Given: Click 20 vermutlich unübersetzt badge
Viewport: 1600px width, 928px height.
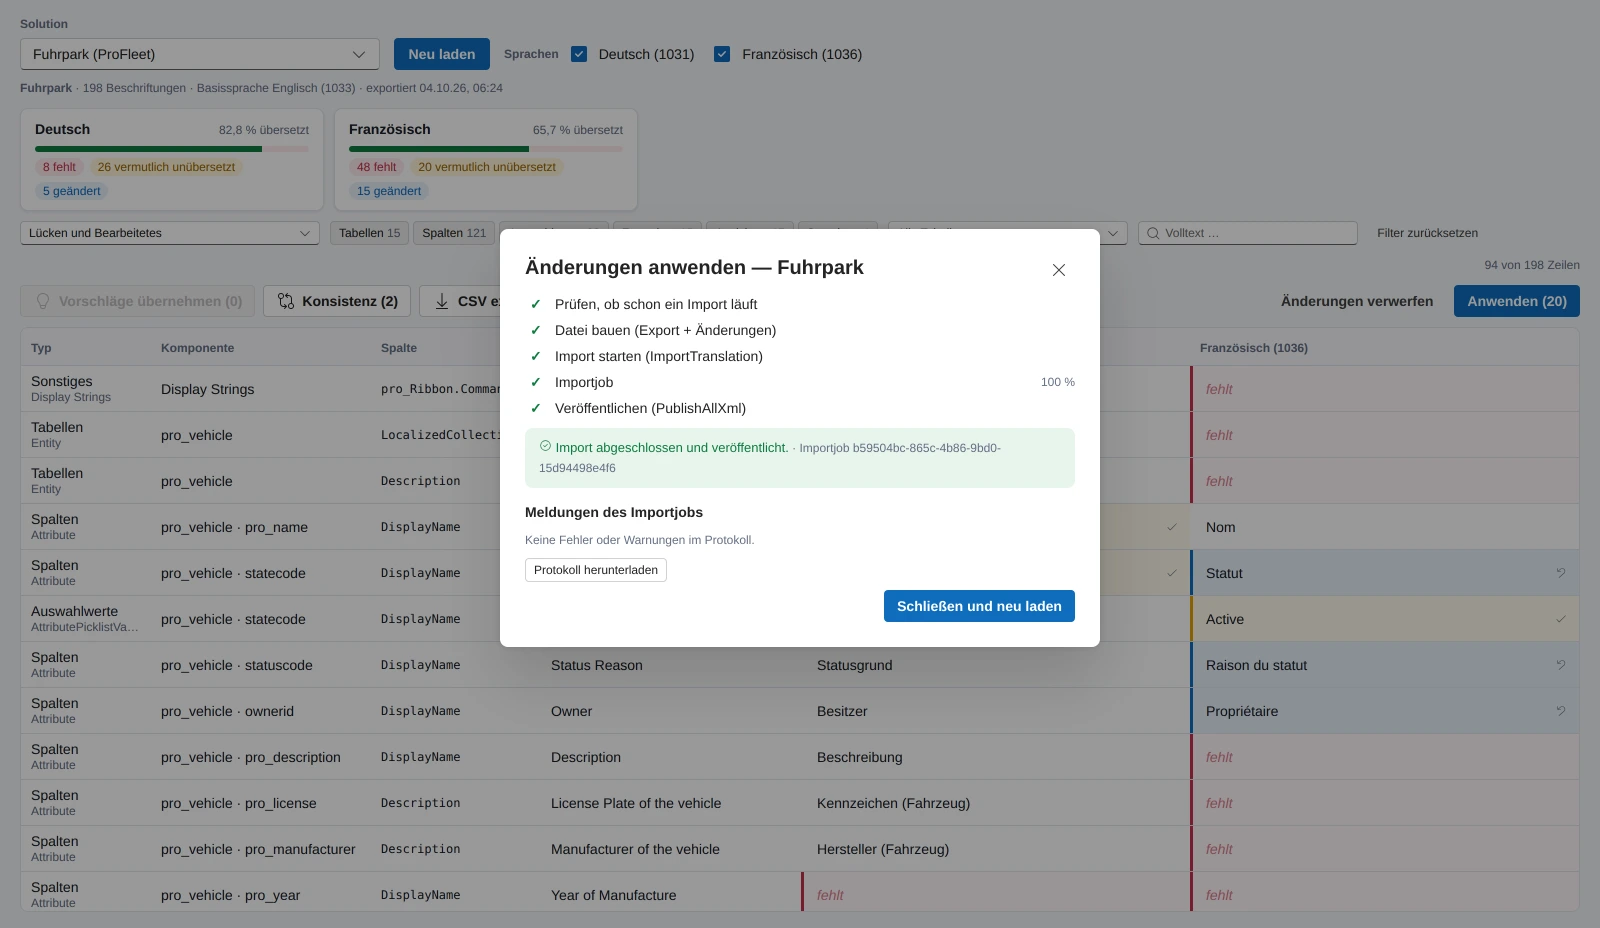Looking at the screenshot, I should tap(487, 167).
